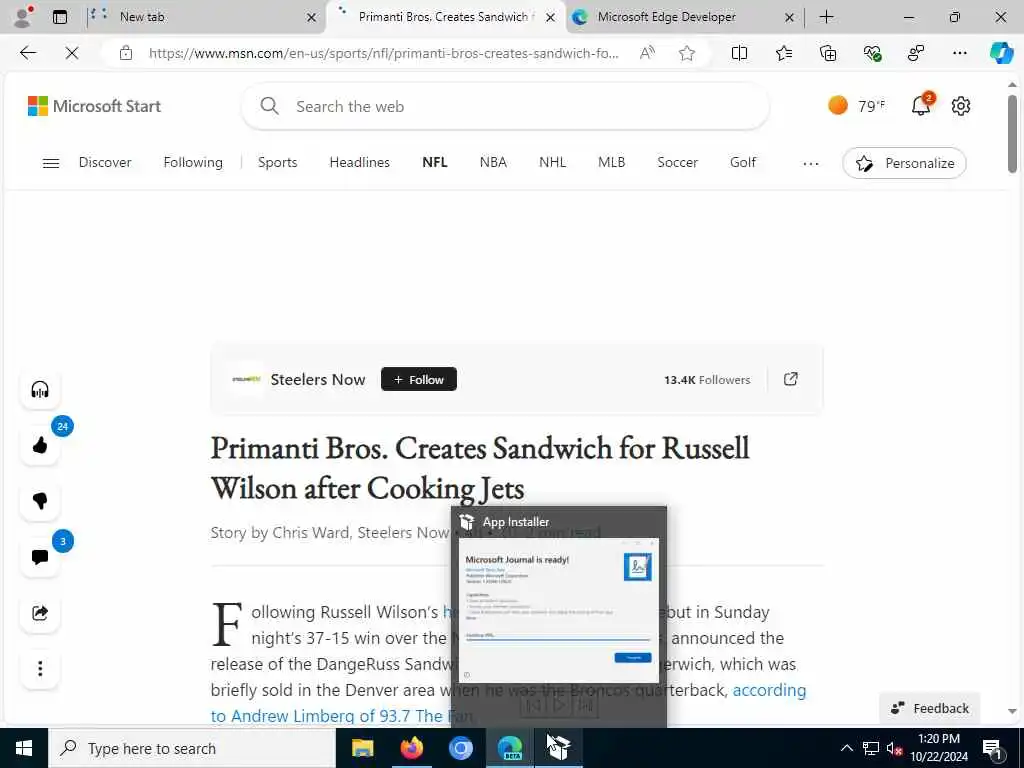Go back to the previous page
Viewport: 1024px width, 768px height.
(27, 53)
